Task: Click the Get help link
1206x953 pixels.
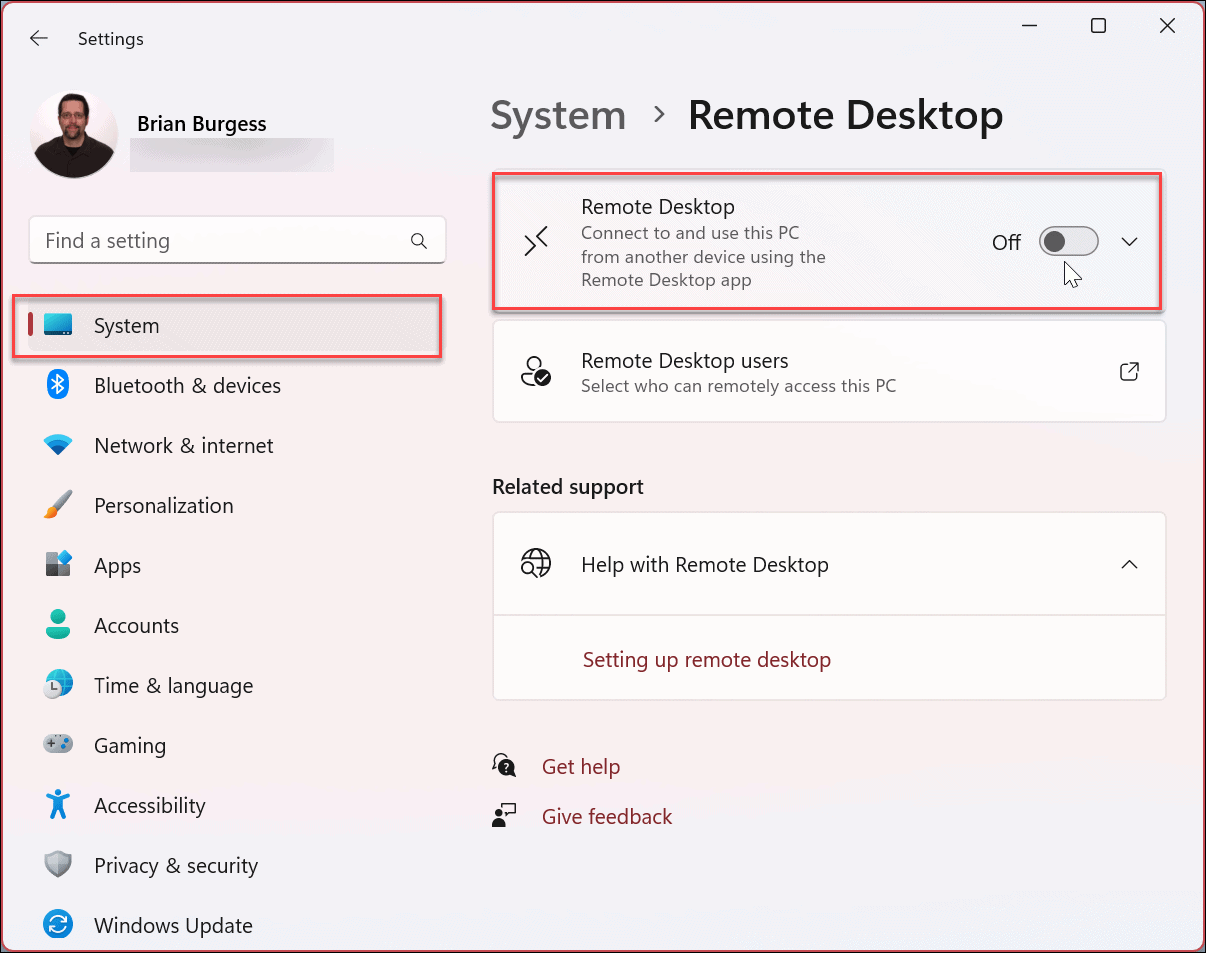Action: (581, 766)
